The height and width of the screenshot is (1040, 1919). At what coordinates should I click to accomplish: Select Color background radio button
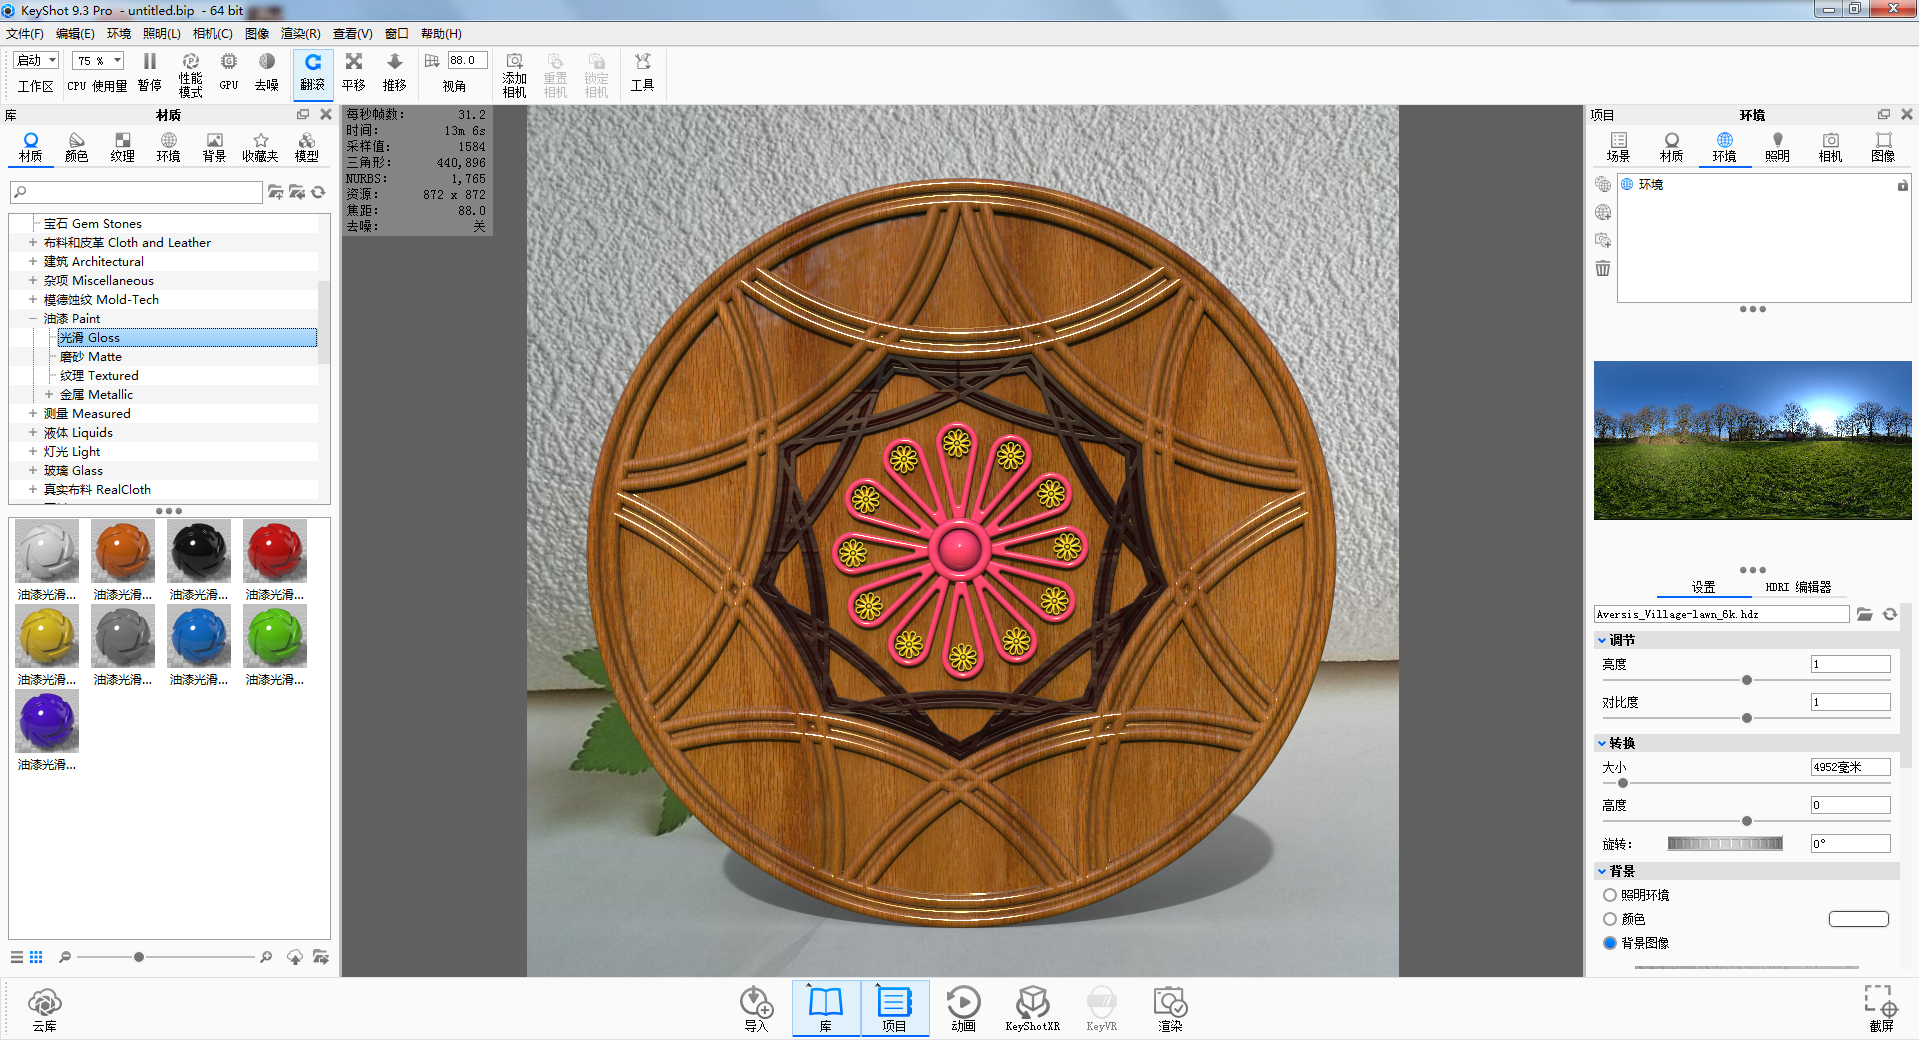[1610, 919]
